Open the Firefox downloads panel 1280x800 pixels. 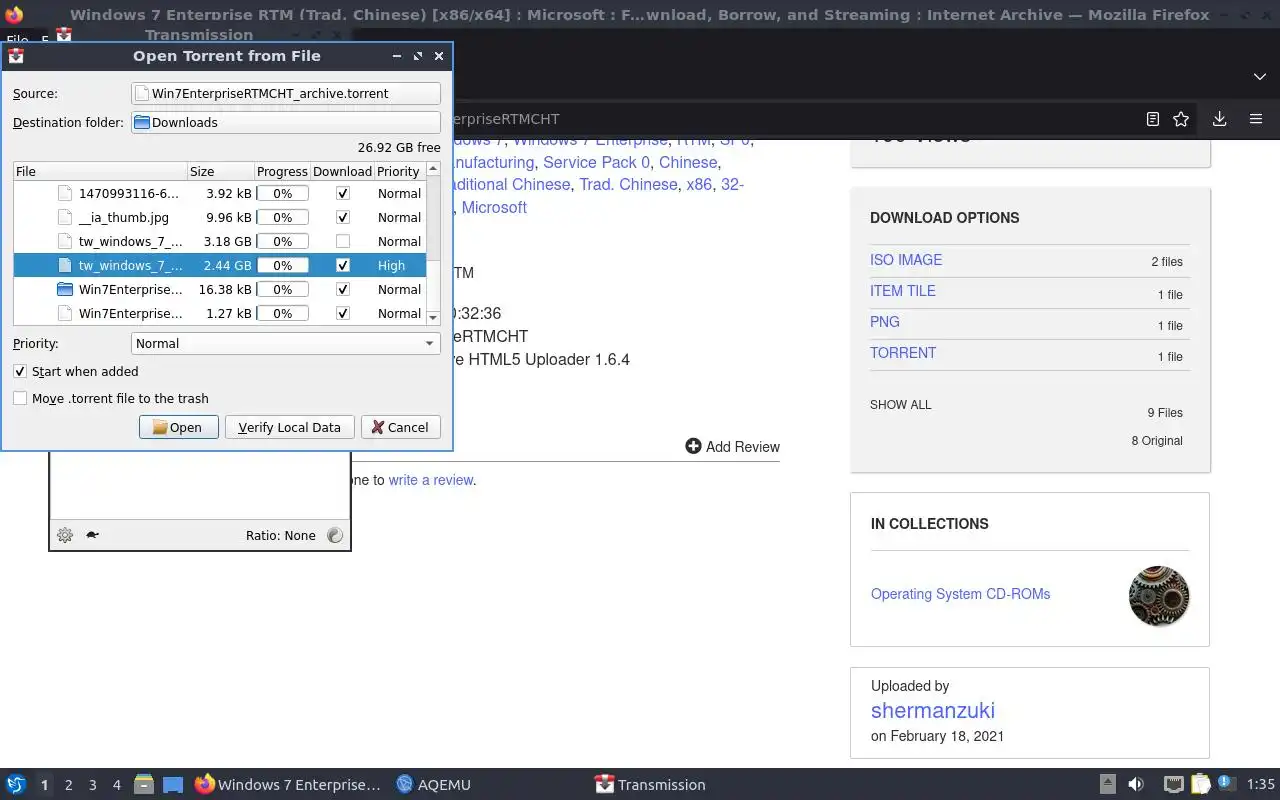(x=1219, y=119)
